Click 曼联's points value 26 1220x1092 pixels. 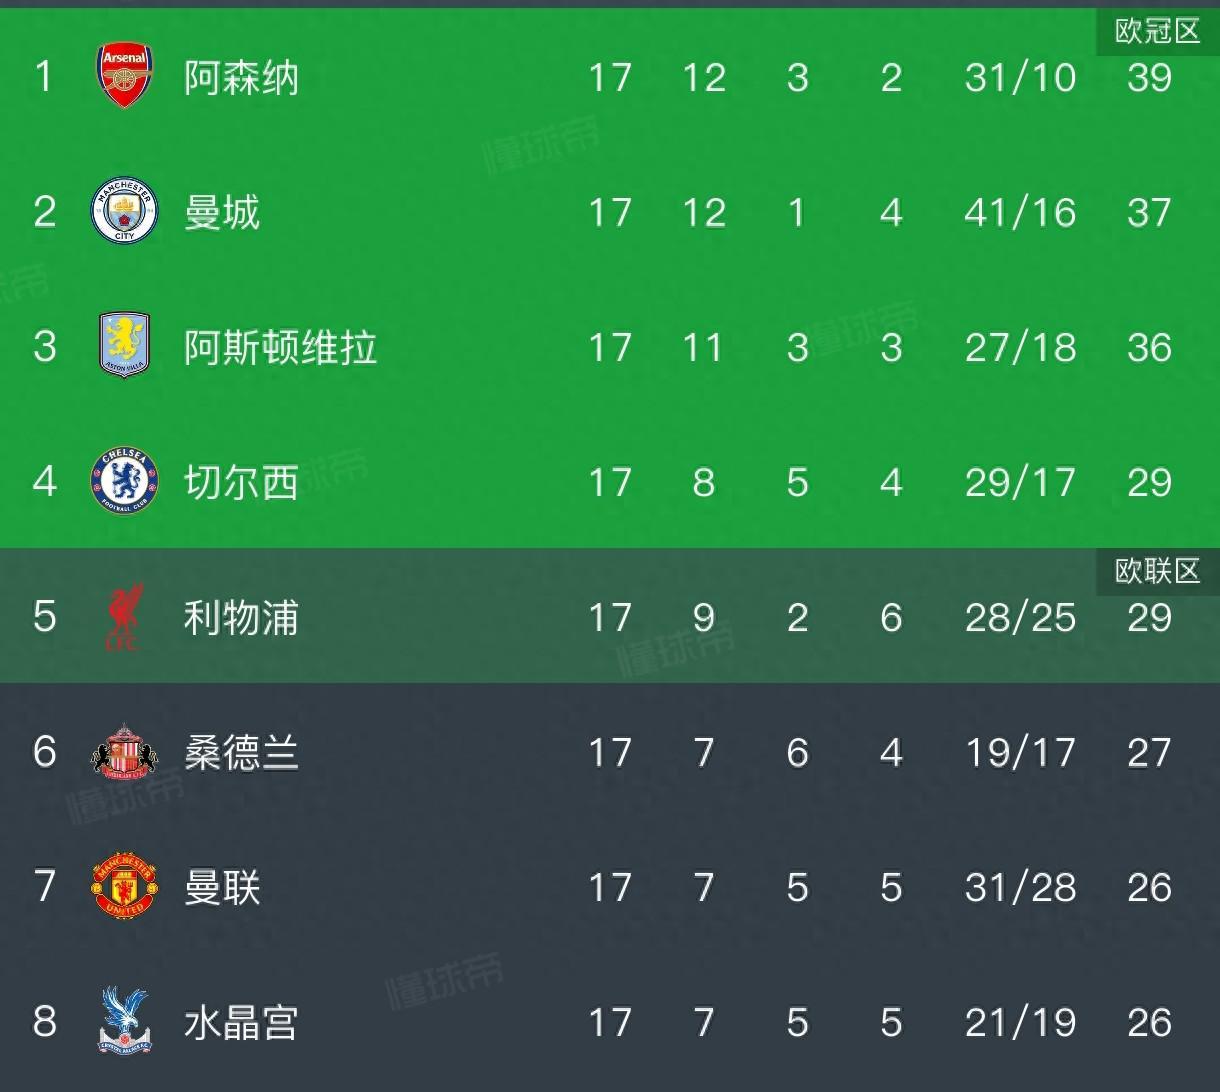(x=1149, y=887)
